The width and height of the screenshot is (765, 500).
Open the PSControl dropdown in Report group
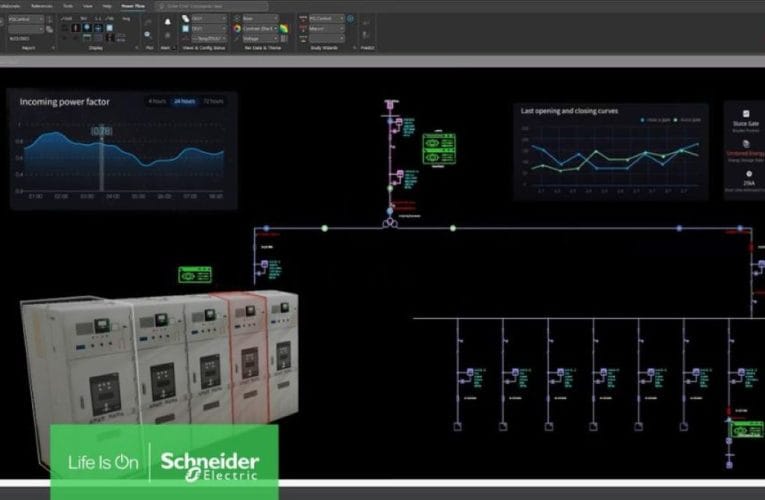[24, 19]
